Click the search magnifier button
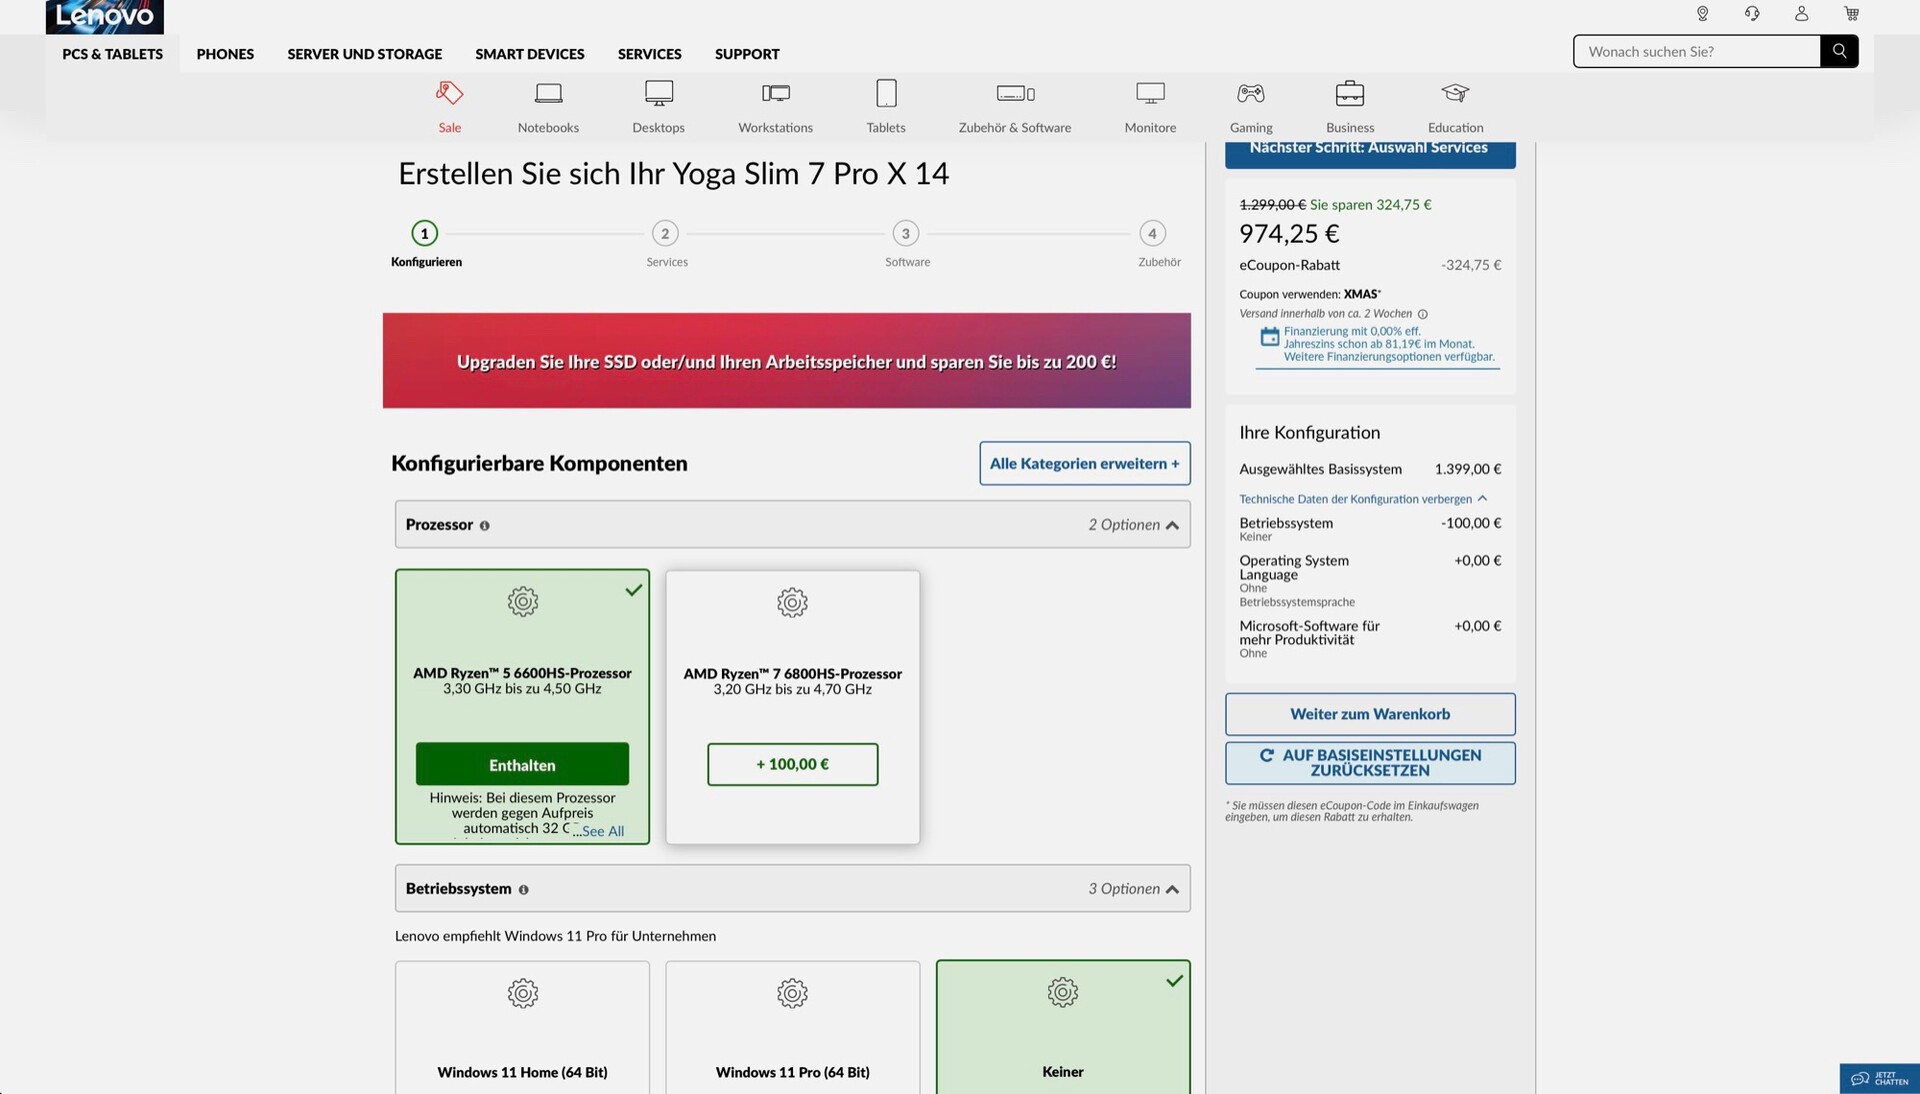 1839,51
